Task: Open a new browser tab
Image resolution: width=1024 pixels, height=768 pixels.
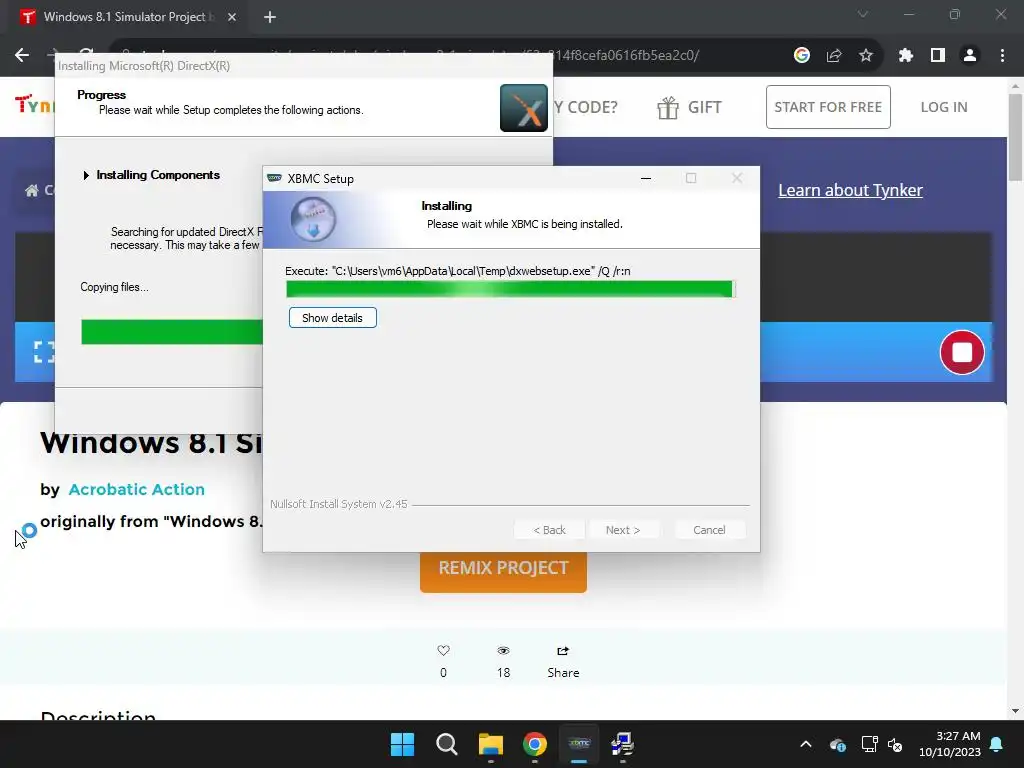Action: tap(270, 17)
